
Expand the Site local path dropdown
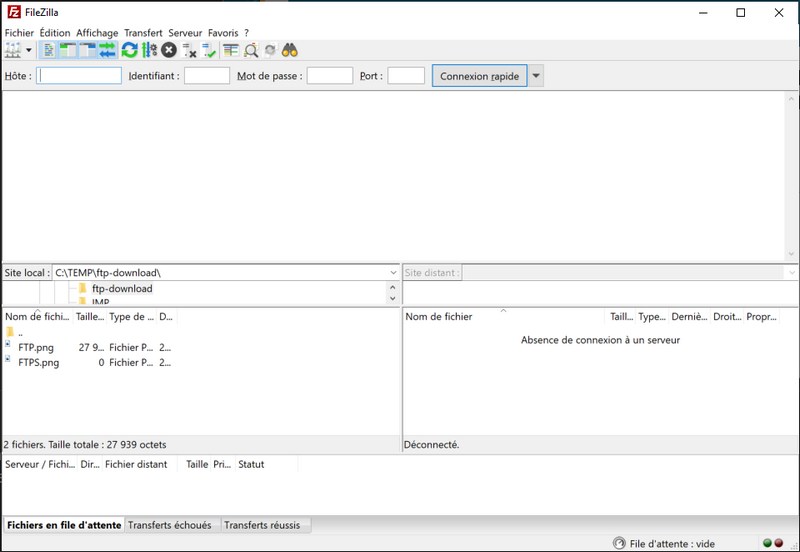(393, 272)
